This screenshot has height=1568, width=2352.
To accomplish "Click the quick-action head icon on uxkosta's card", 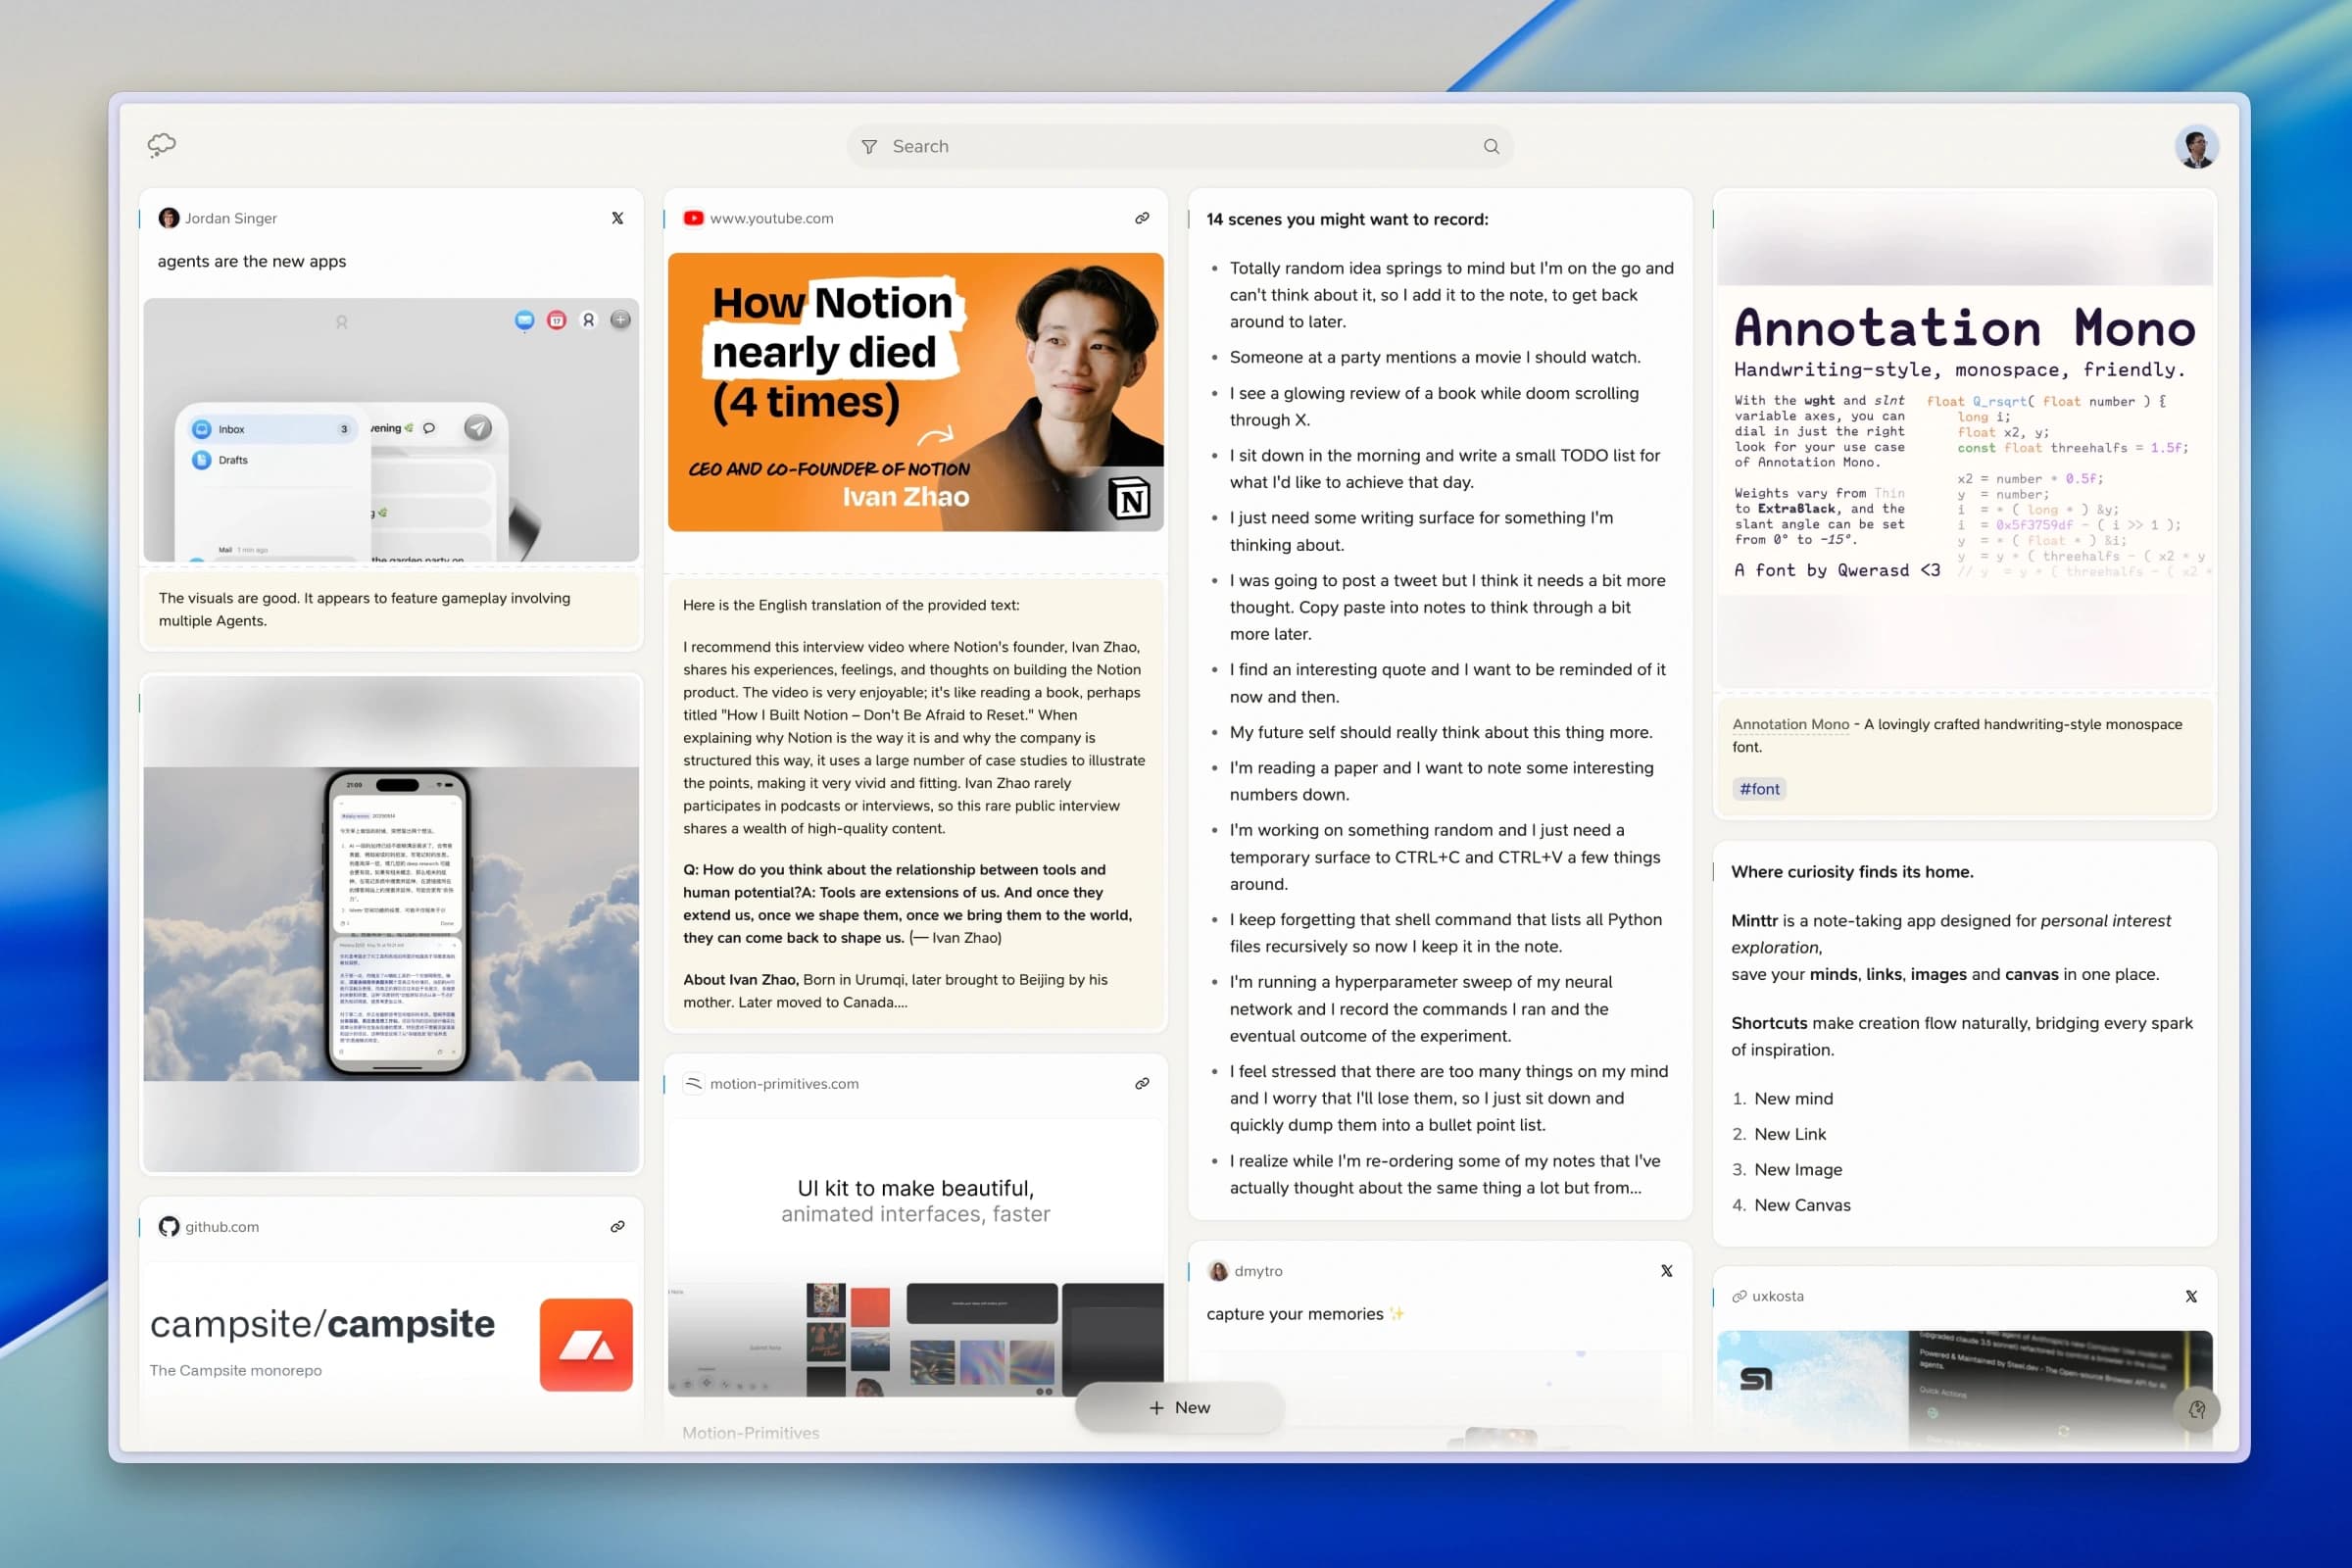I will pyautogui.click(x=2198, y=1410).
